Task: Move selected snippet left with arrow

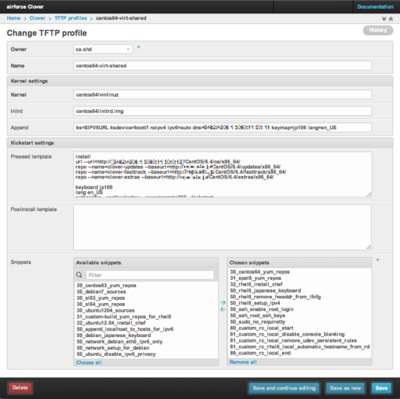Action: click(x=223, y=309)
